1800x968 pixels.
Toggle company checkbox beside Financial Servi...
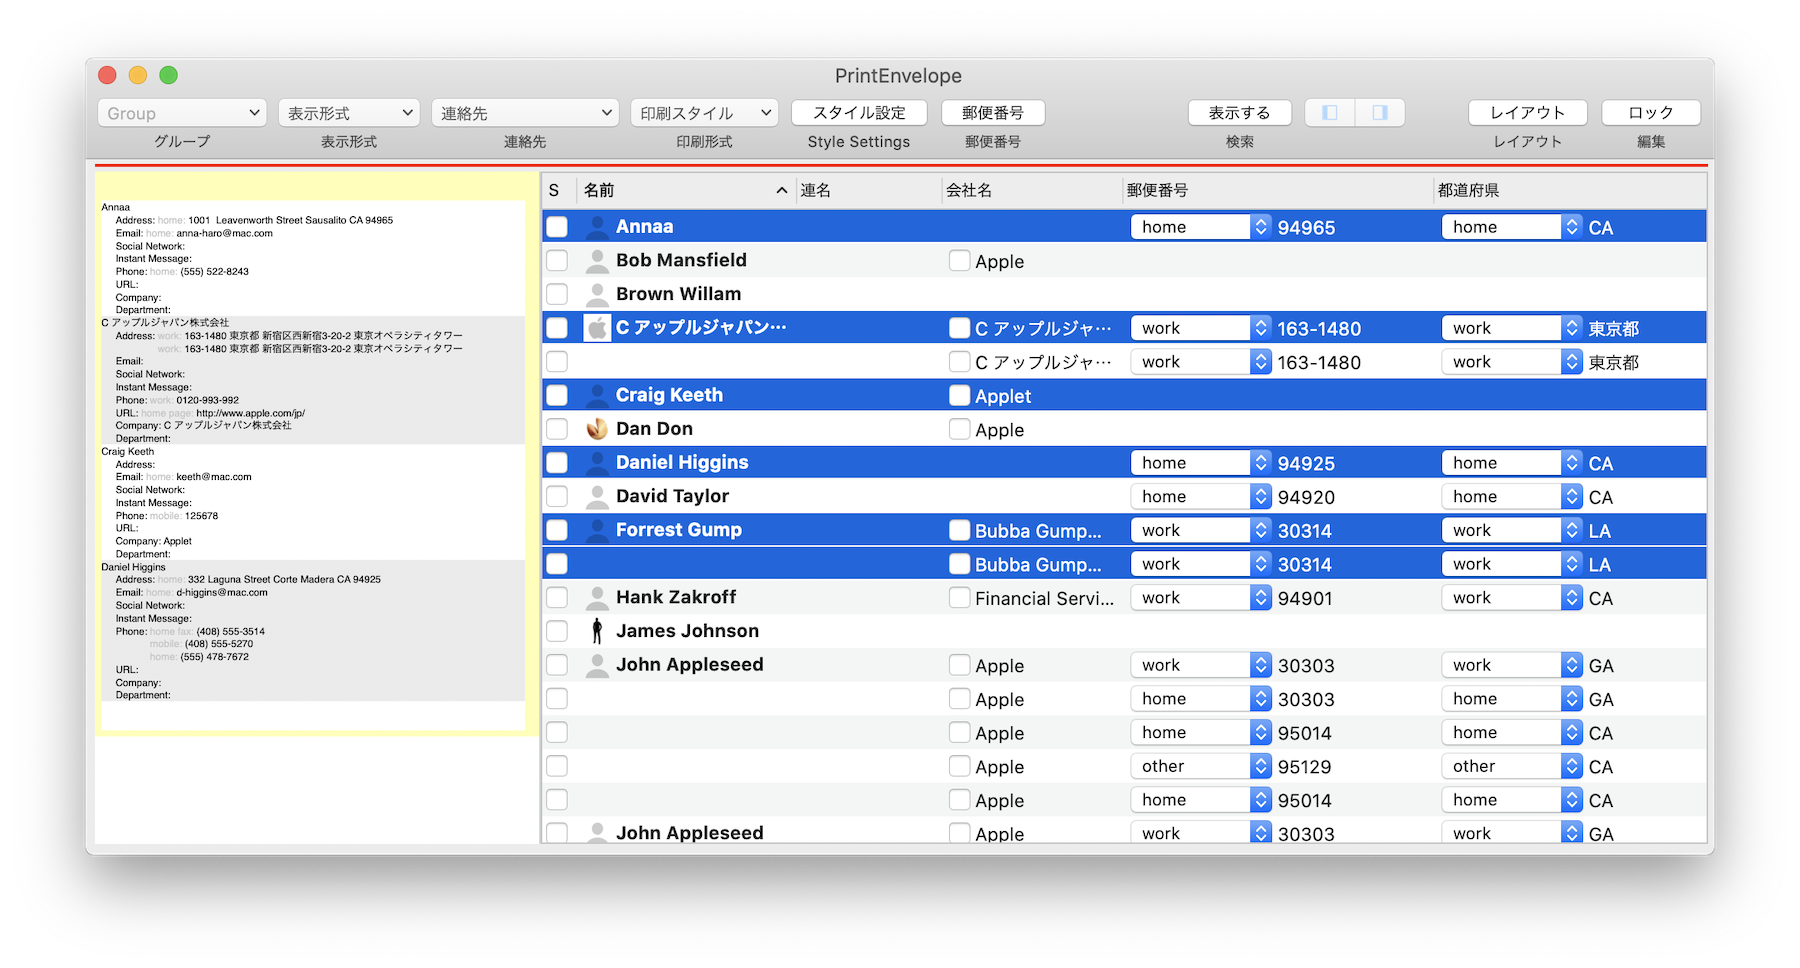959,598
